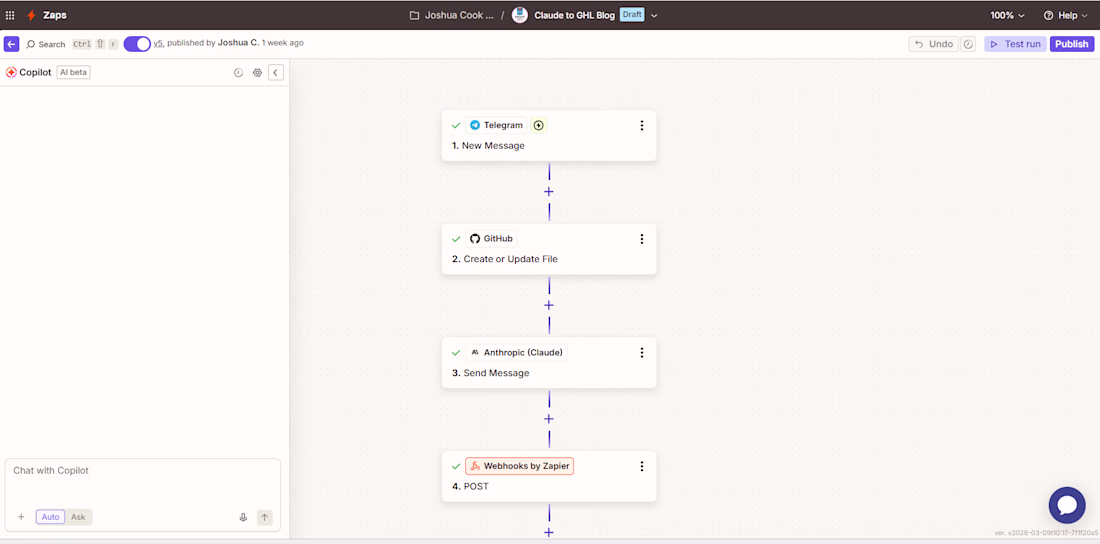Open Copilot chat history clock icon
The height and width of the screenshot is (544, 1100).
[x=238, y=73]
